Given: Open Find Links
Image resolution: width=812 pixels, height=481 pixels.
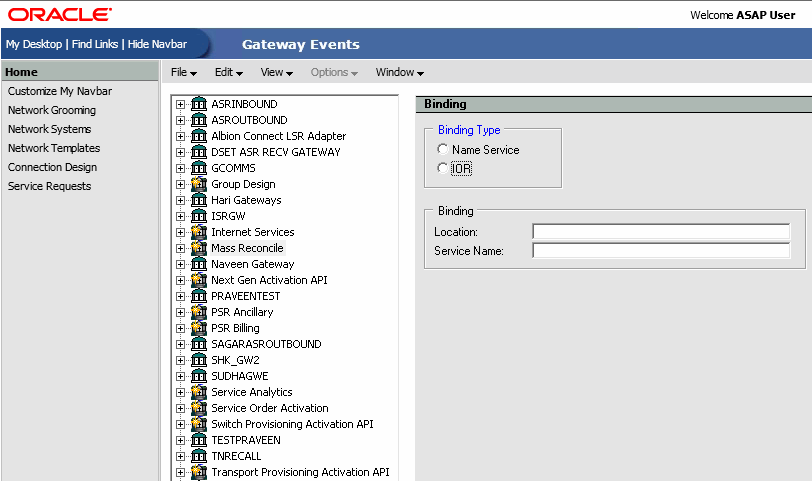Looking at the screenshot, I should pyautogui.click(x=95, y=45).
